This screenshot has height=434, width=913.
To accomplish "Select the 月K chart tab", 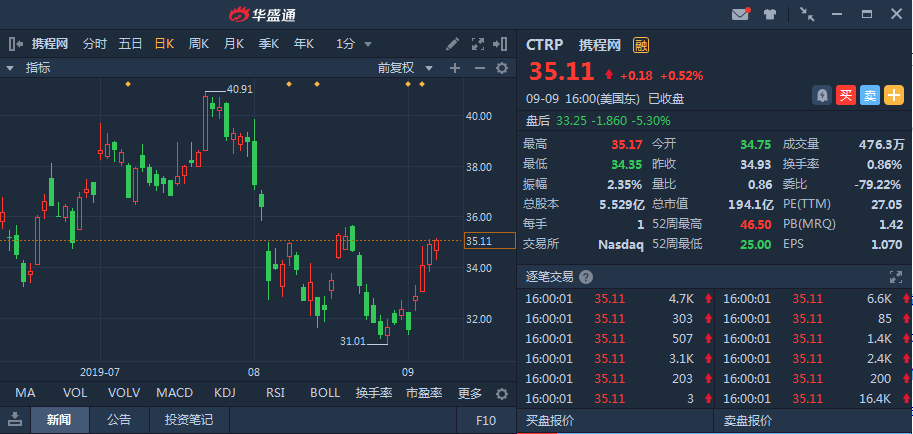I will coord(234,44).
